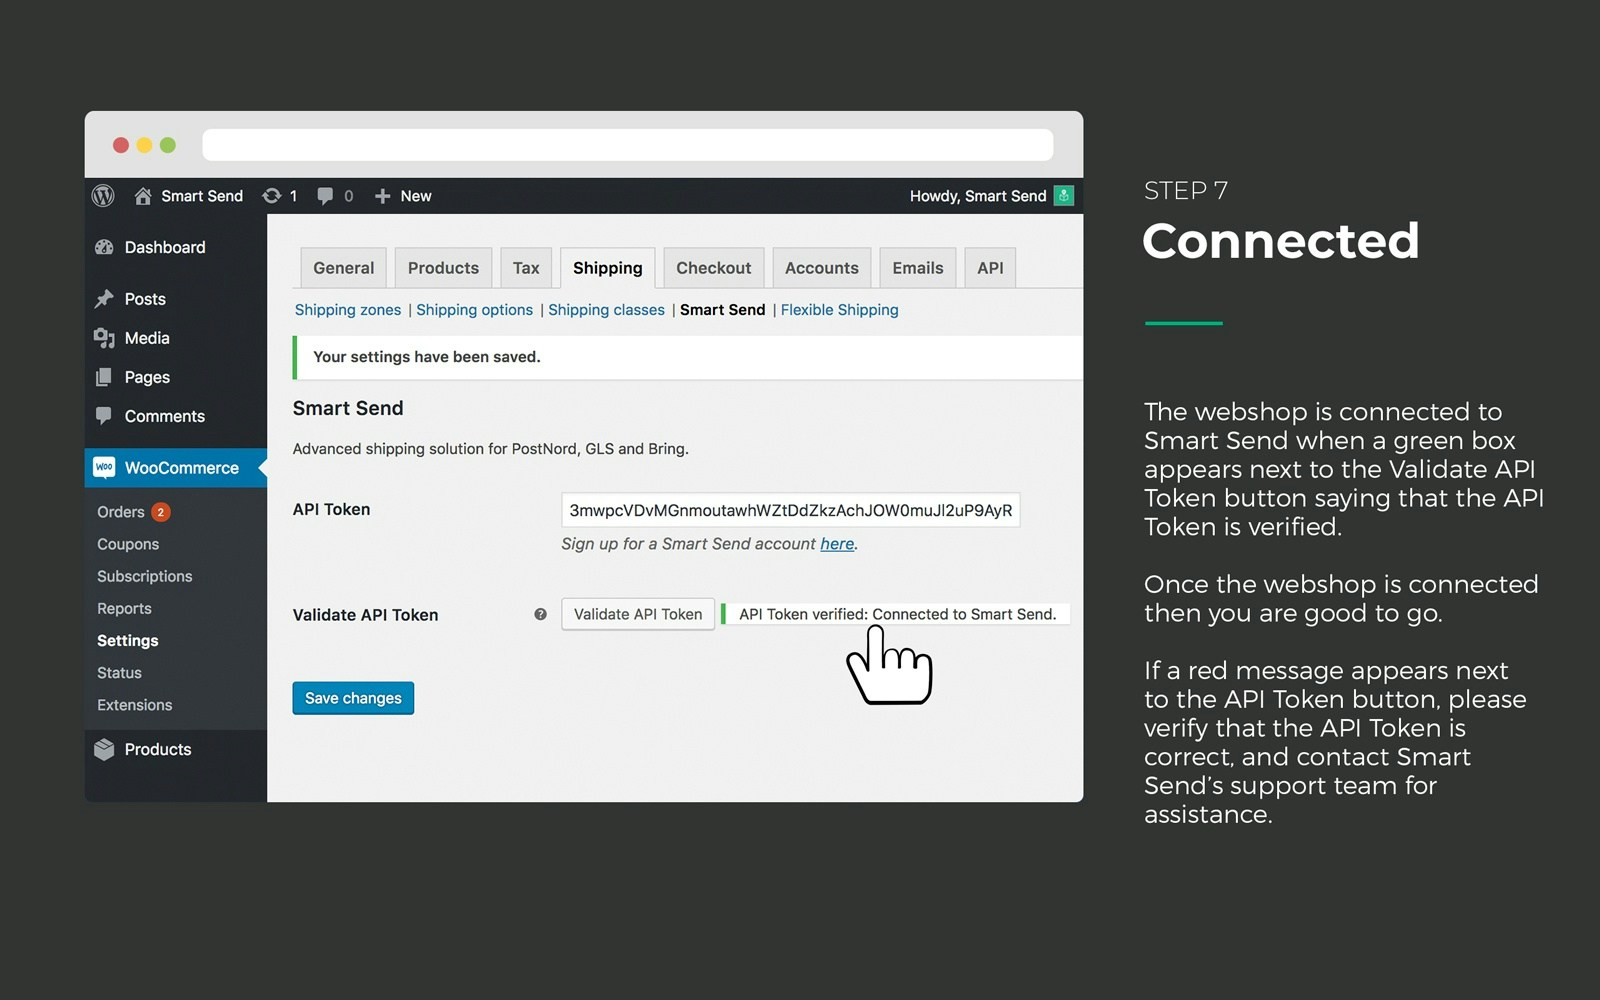Open Reports submenu item
The height and width of the screenshot is (1000, 1600).
(x=124, y=608)
